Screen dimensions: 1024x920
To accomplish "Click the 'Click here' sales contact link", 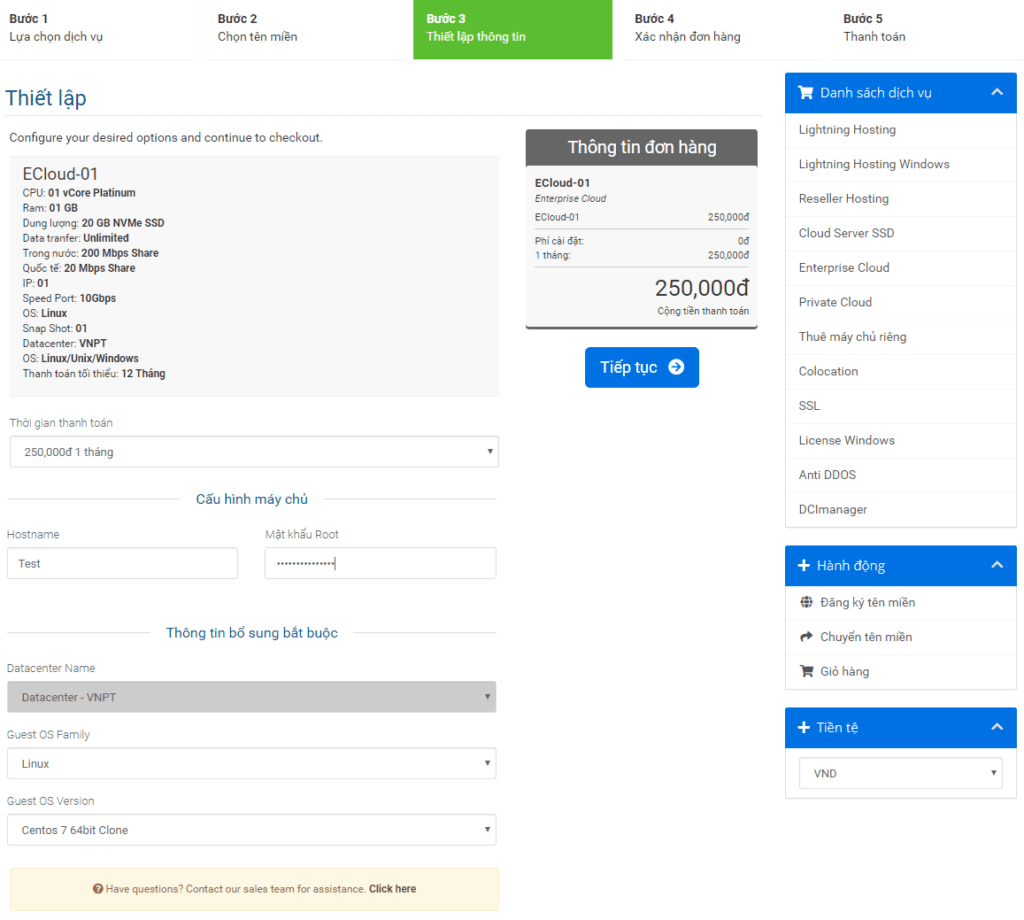I will click(392, 889).
